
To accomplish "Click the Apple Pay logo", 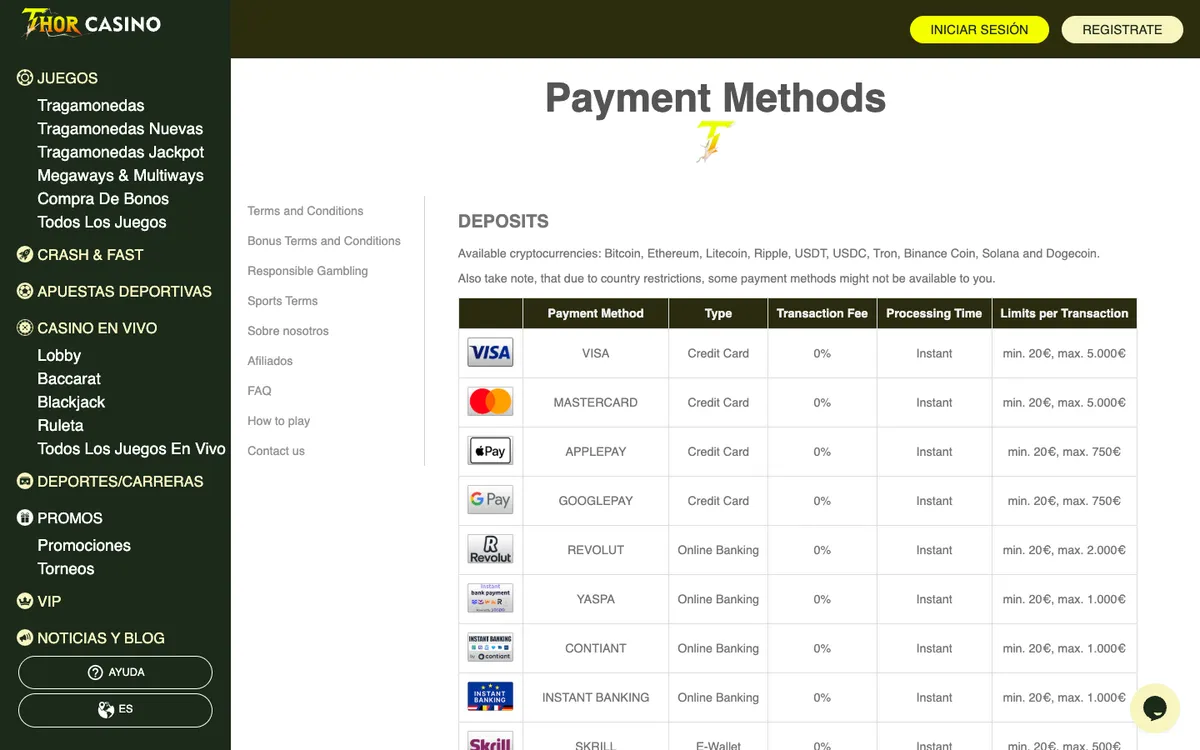I will pyautogui.click(x=490, y=451).
